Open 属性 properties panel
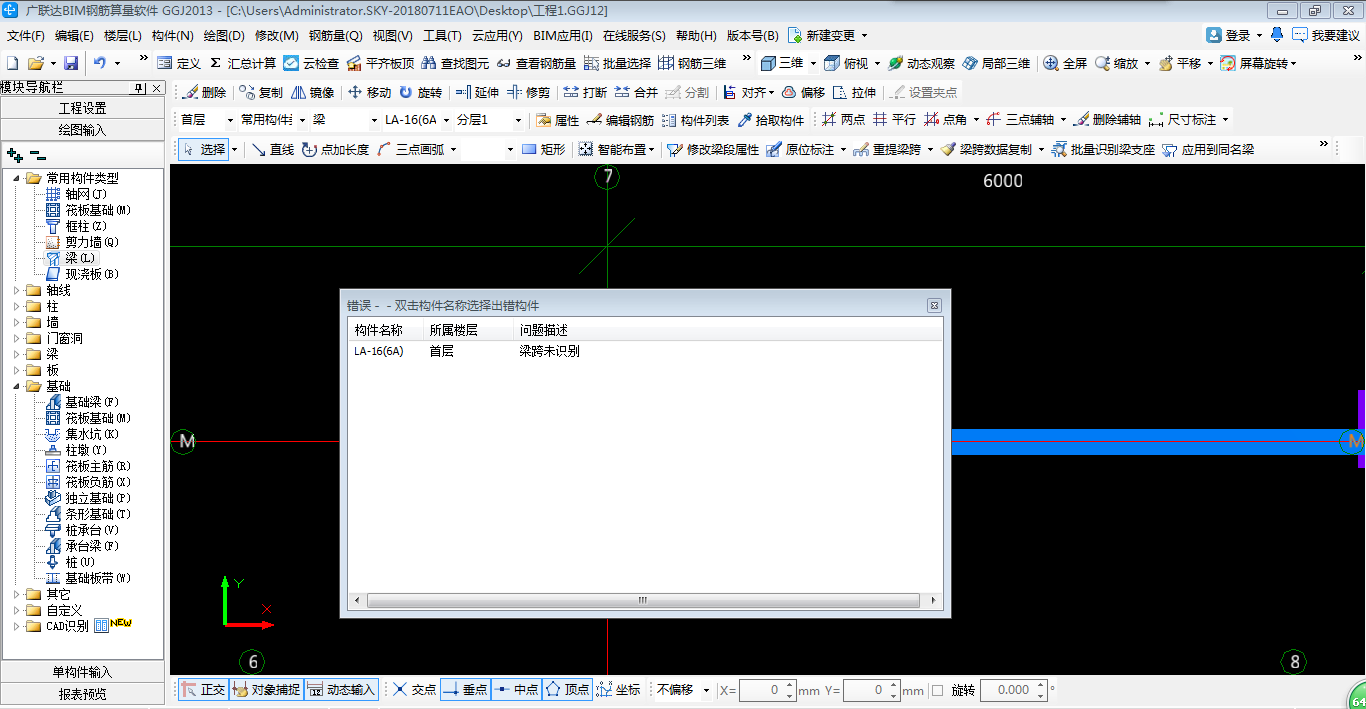 click(x=558, y=120)
